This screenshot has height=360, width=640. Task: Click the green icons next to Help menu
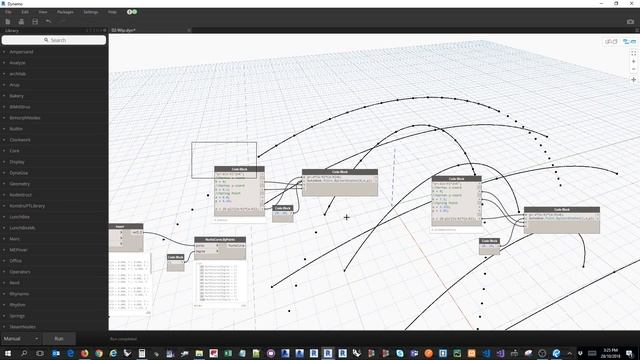click(x=132, y=12)
